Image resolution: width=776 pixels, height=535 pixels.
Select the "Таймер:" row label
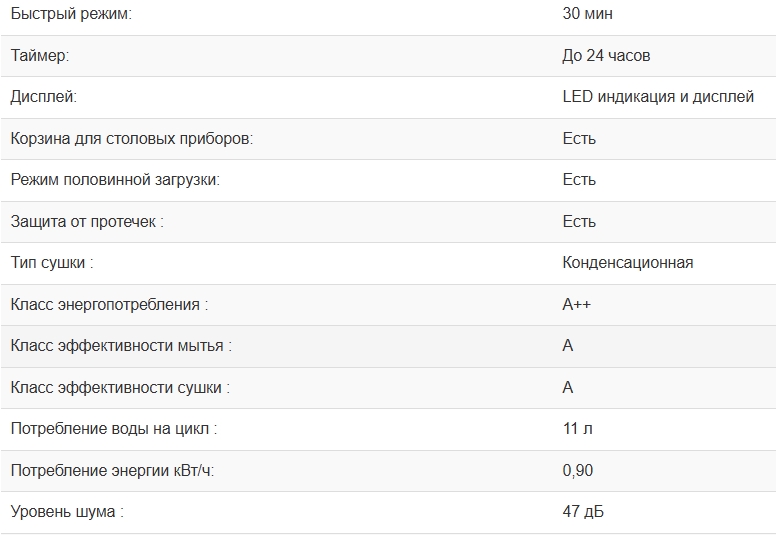click(40, 56)
